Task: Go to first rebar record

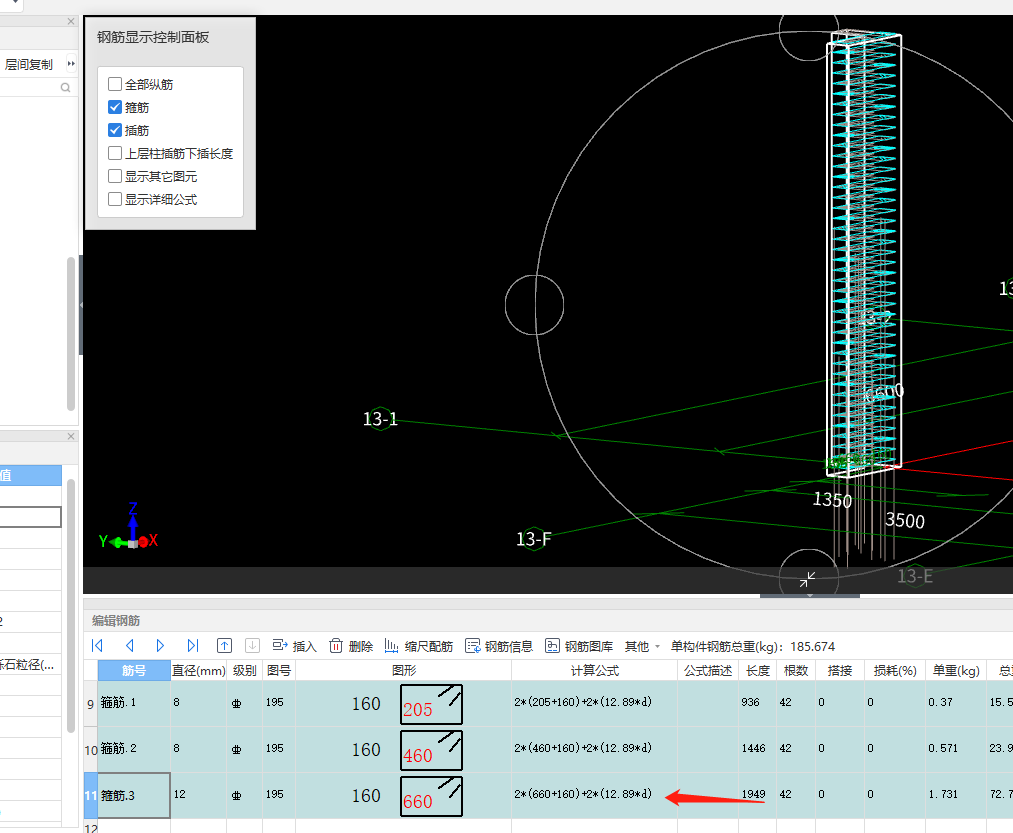Action: point(98,646)
